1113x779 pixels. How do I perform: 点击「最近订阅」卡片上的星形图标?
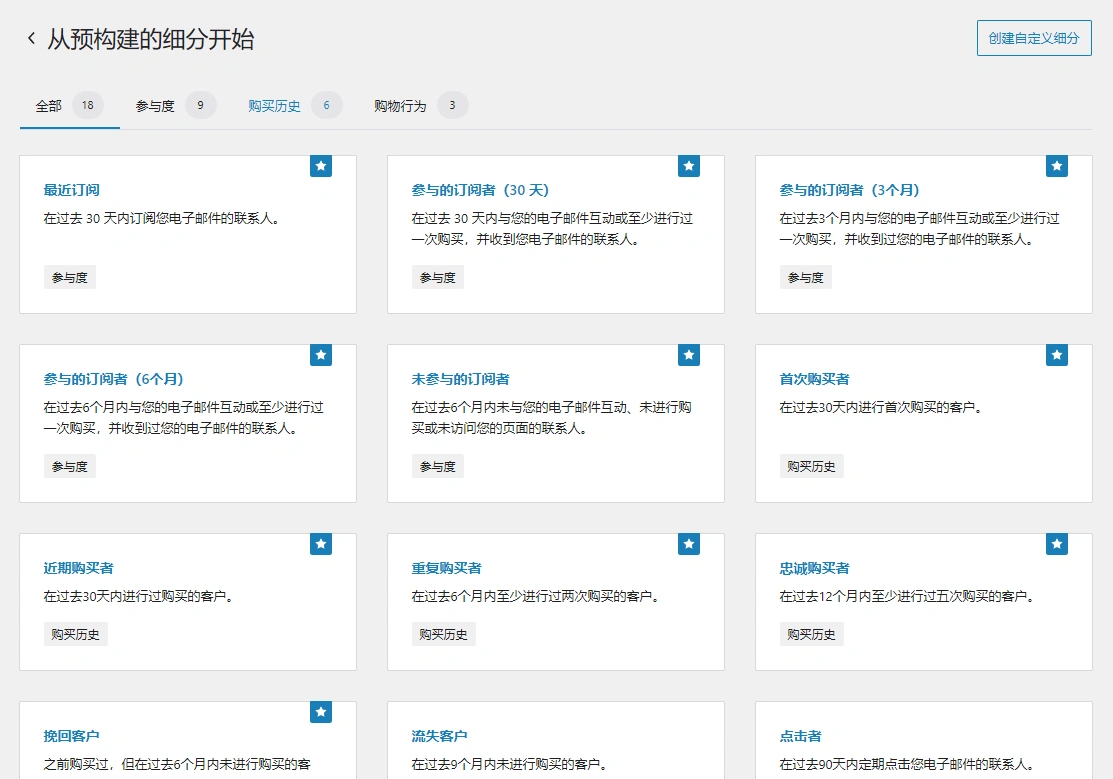[x=320, y=166]
